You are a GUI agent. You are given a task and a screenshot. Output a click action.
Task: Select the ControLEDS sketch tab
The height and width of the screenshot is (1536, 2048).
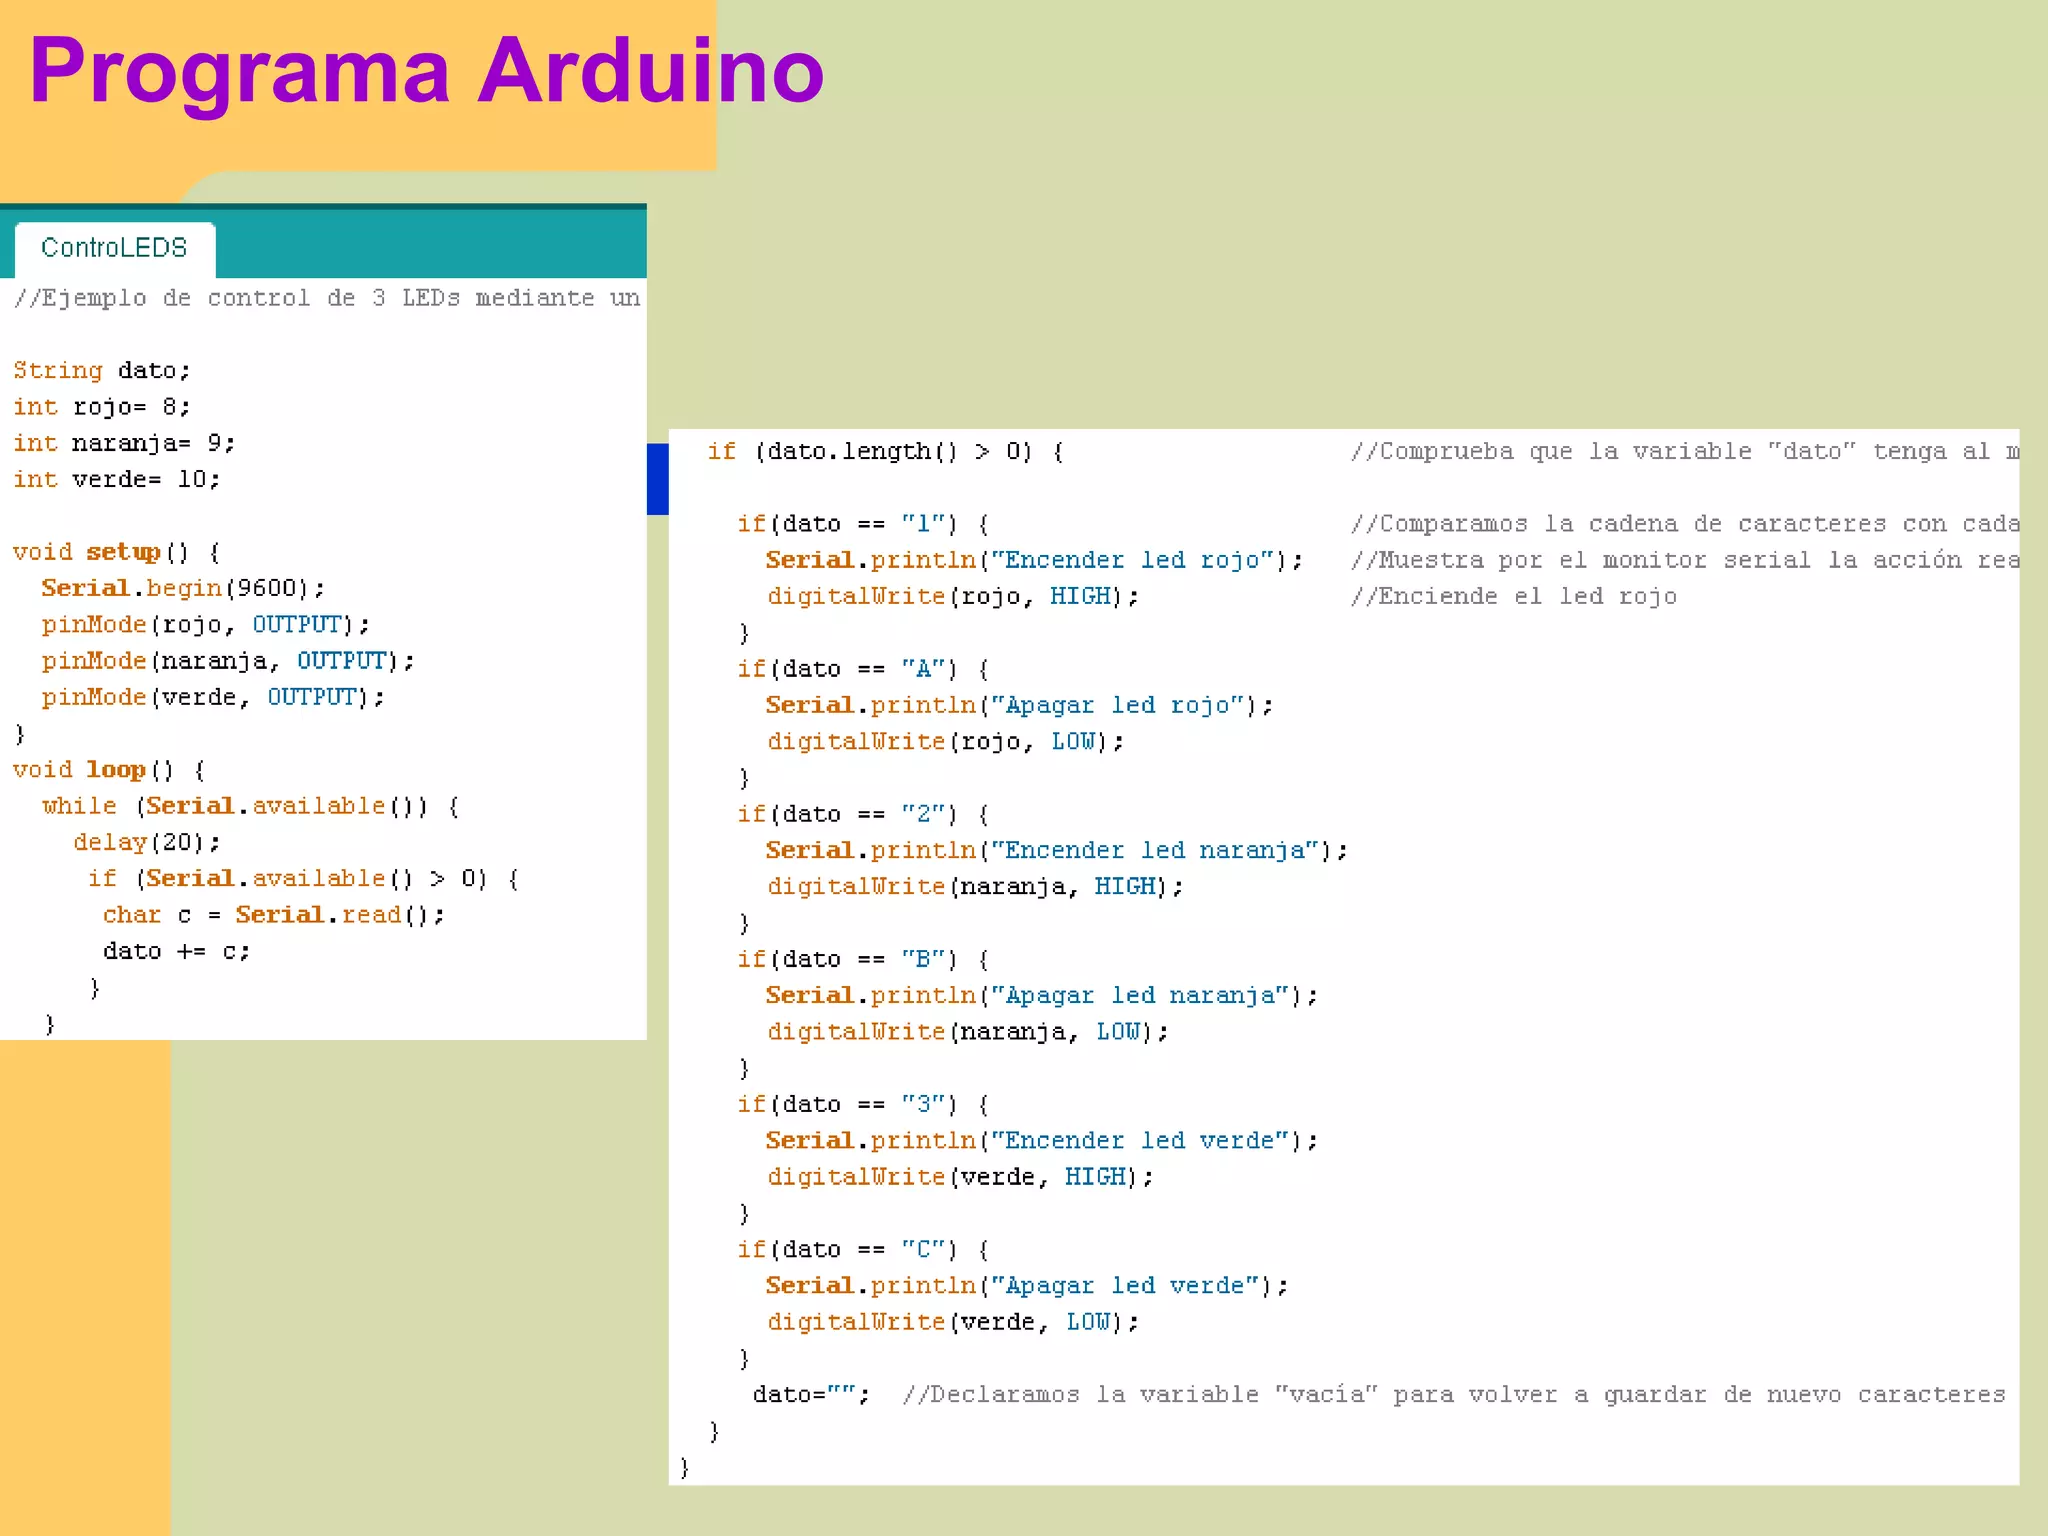click(x=115, y=249)
